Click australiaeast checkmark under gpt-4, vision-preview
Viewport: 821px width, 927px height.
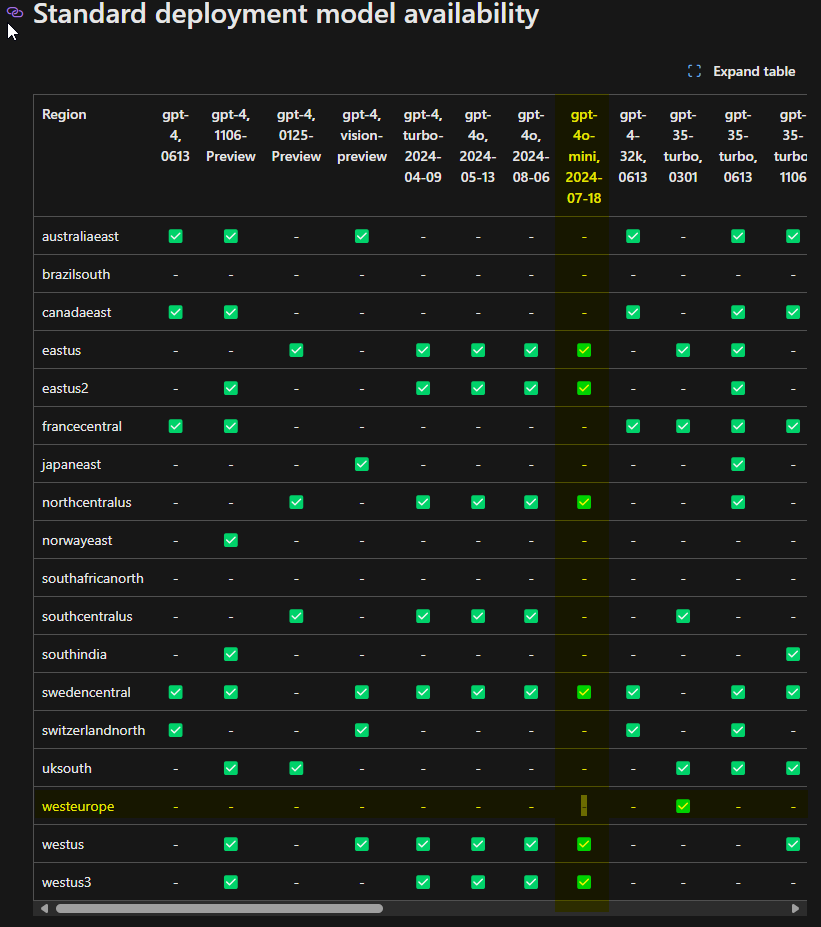[362, 236]
